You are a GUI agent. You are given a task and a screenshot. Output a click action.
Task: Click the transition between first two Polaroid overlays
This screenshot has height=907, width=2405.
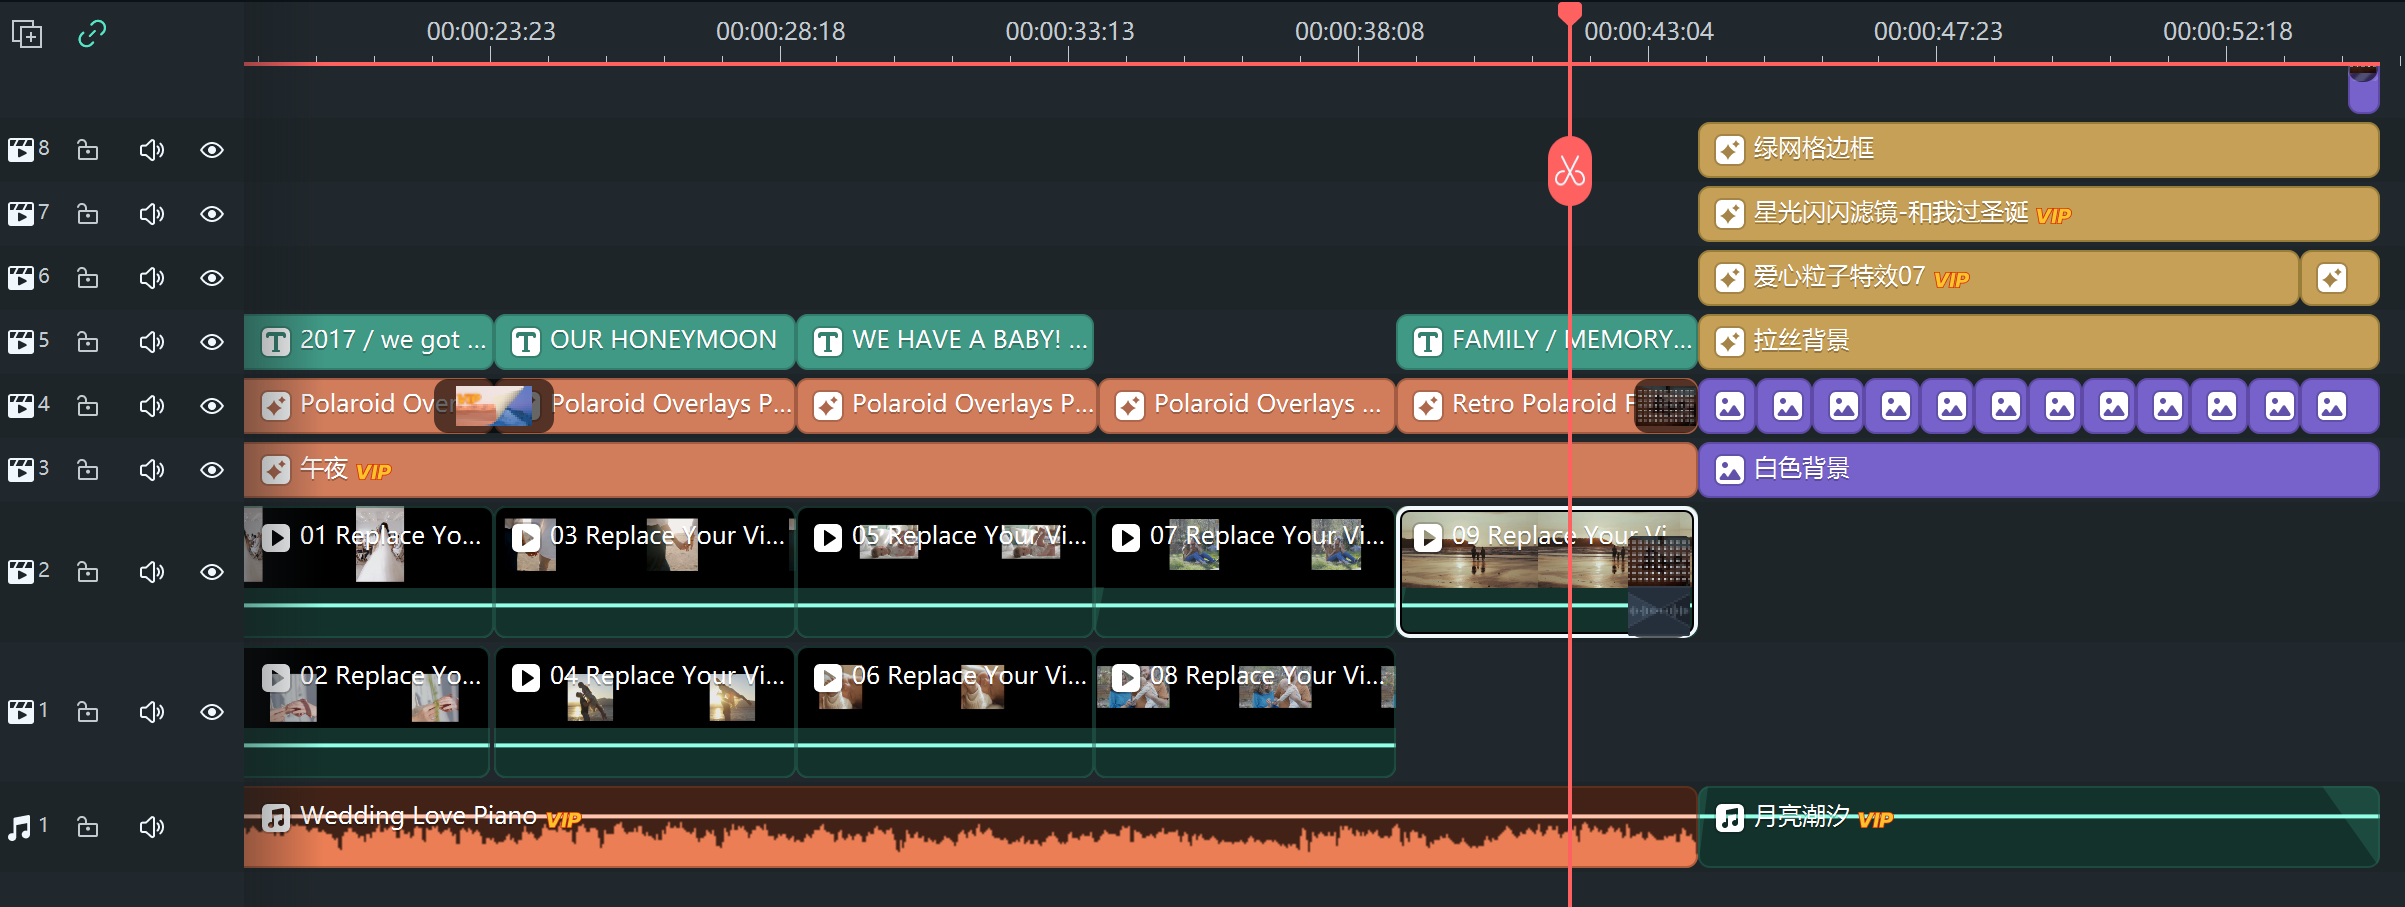click(494, 406)
